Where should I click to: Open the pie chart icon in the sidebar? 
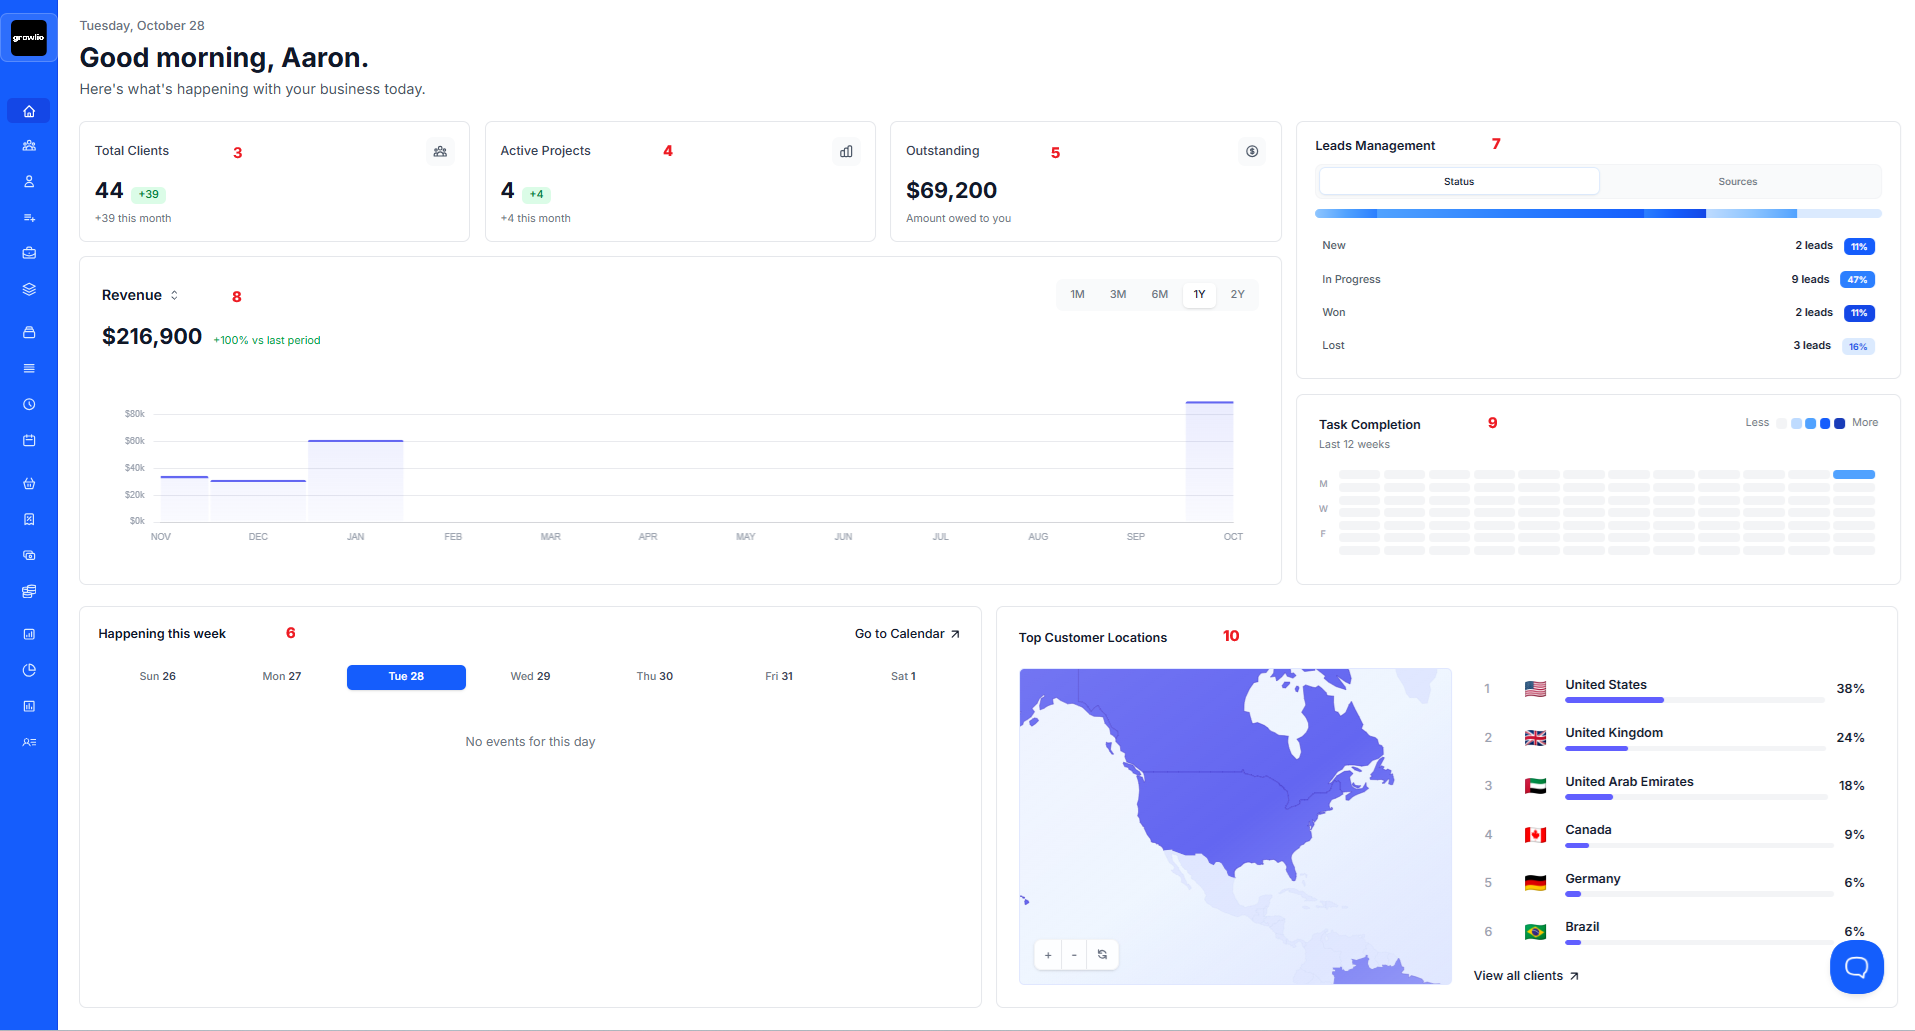click(29, 670)
